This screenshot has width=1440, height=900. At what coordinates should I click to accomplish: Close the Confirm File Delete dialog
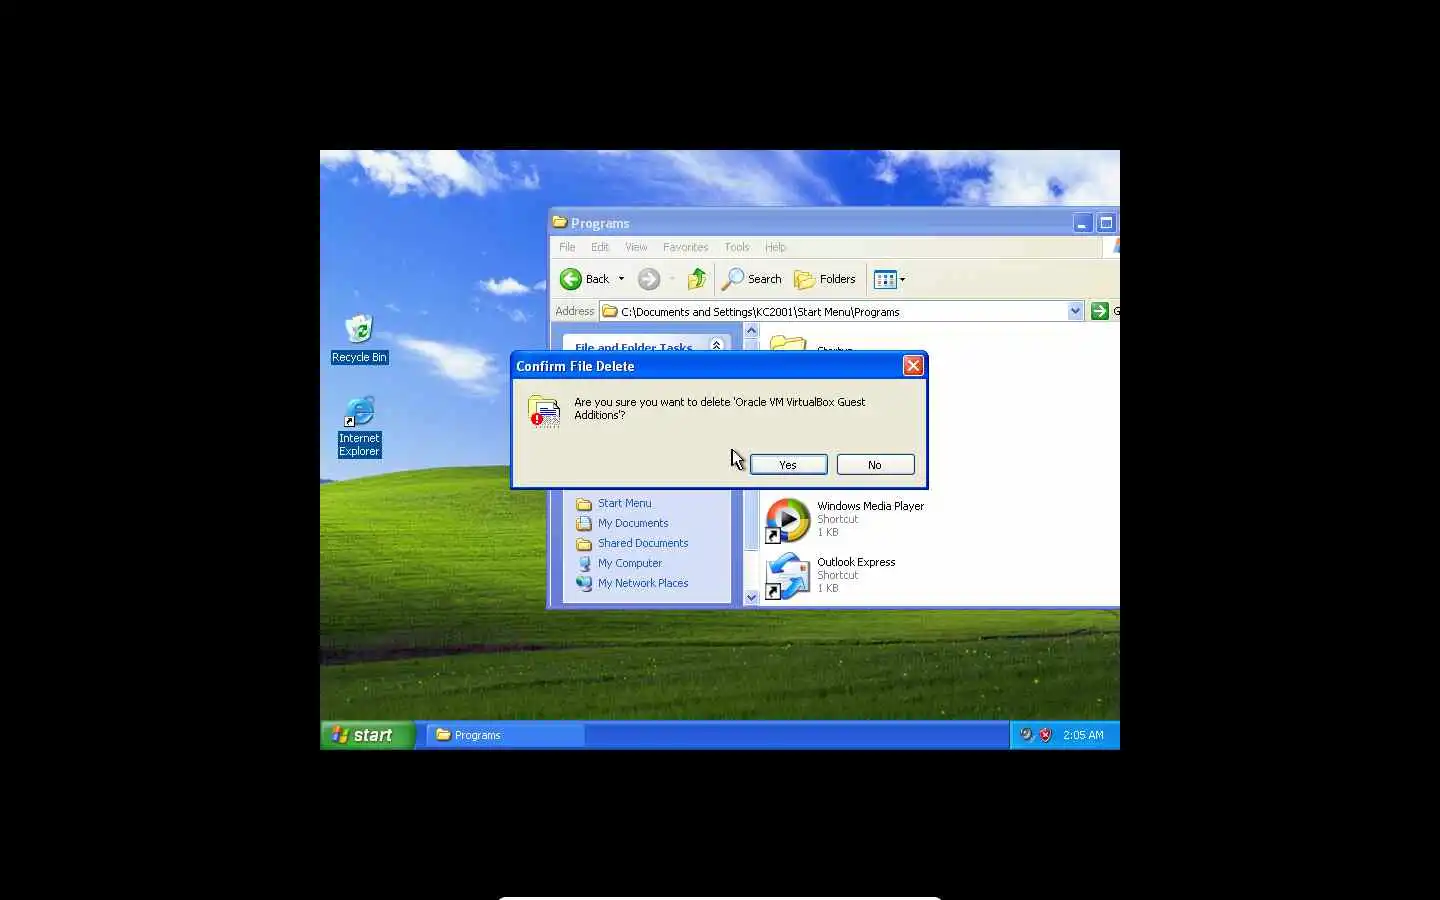click(x=913, y=366)
